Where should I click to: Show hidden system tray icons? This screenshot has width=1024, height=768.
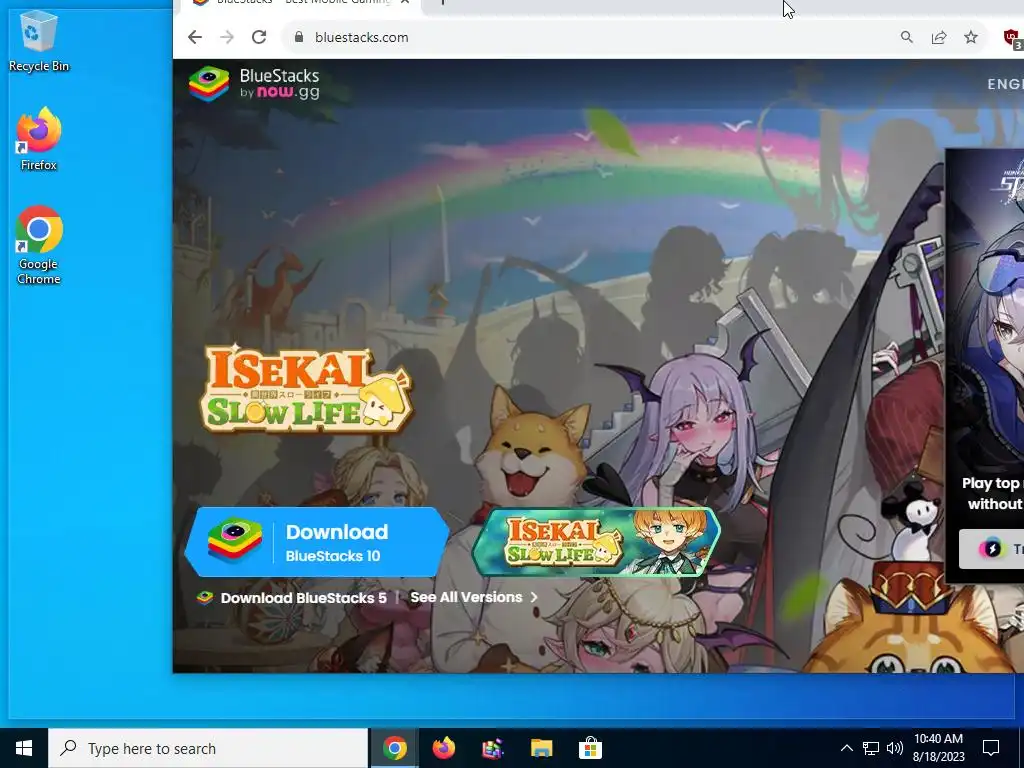coord(846,748)
